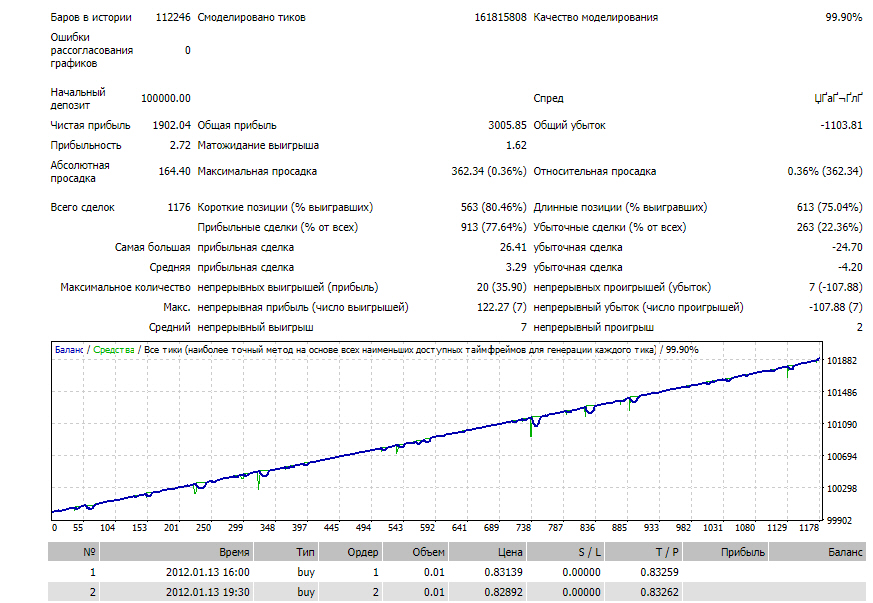
Task: Select the profit factor value 2.72
Action: (180, 145)
